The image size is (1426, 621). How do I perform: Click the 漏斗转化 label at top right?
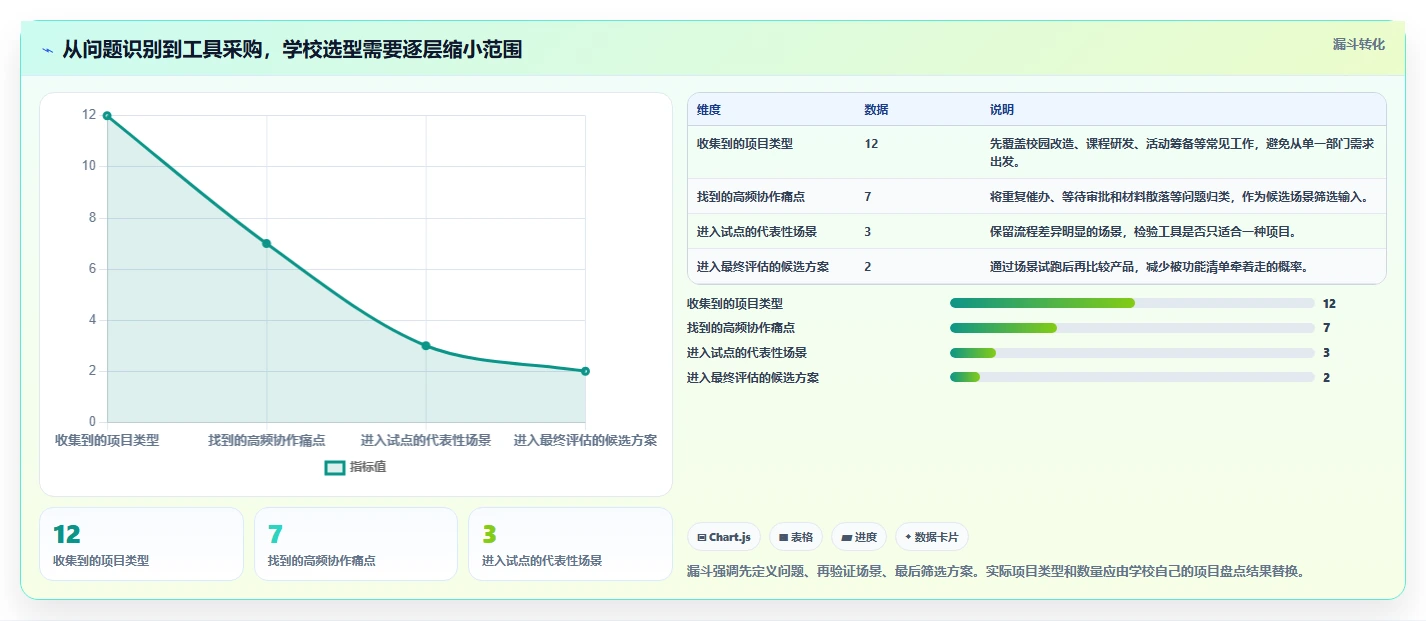pyautogui.click(x=1359, y=44)
